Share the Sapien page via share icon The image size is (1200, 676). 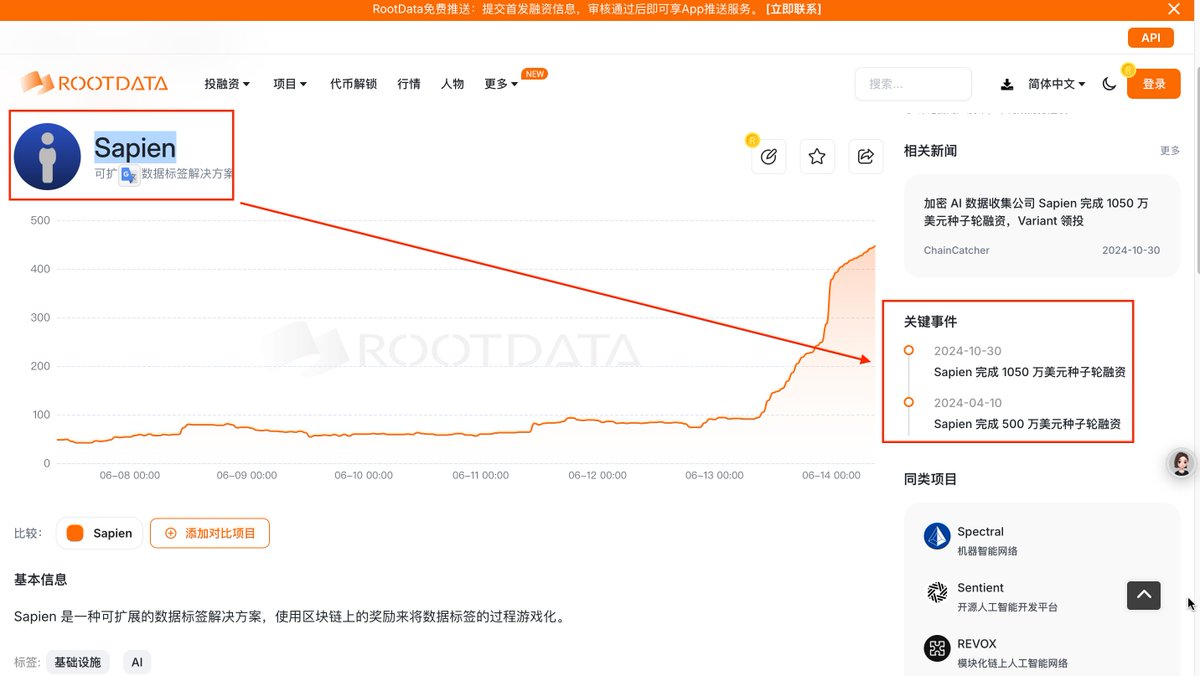866,156
